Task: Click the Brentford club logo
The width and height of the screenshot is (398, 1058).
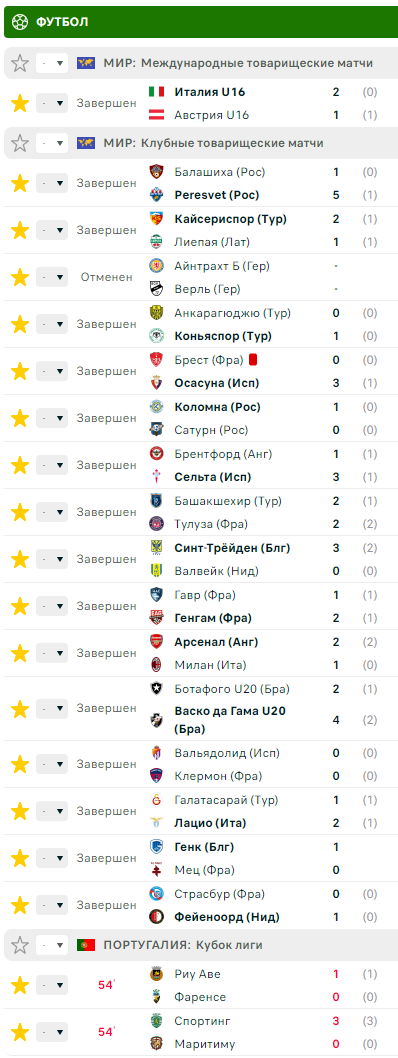Action: point(157,454)
